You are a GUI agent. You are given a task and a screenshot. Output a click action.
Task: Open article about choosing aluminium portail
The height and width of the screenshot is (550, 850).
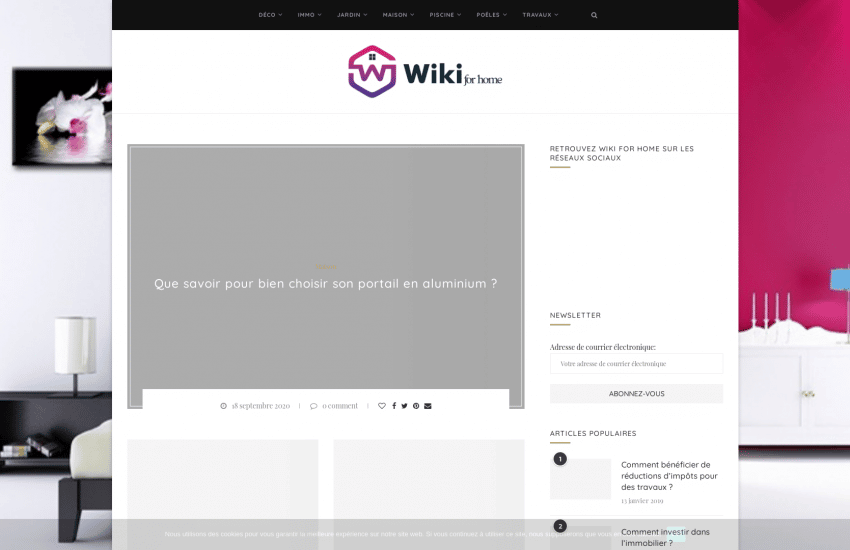tap(325, 283)
